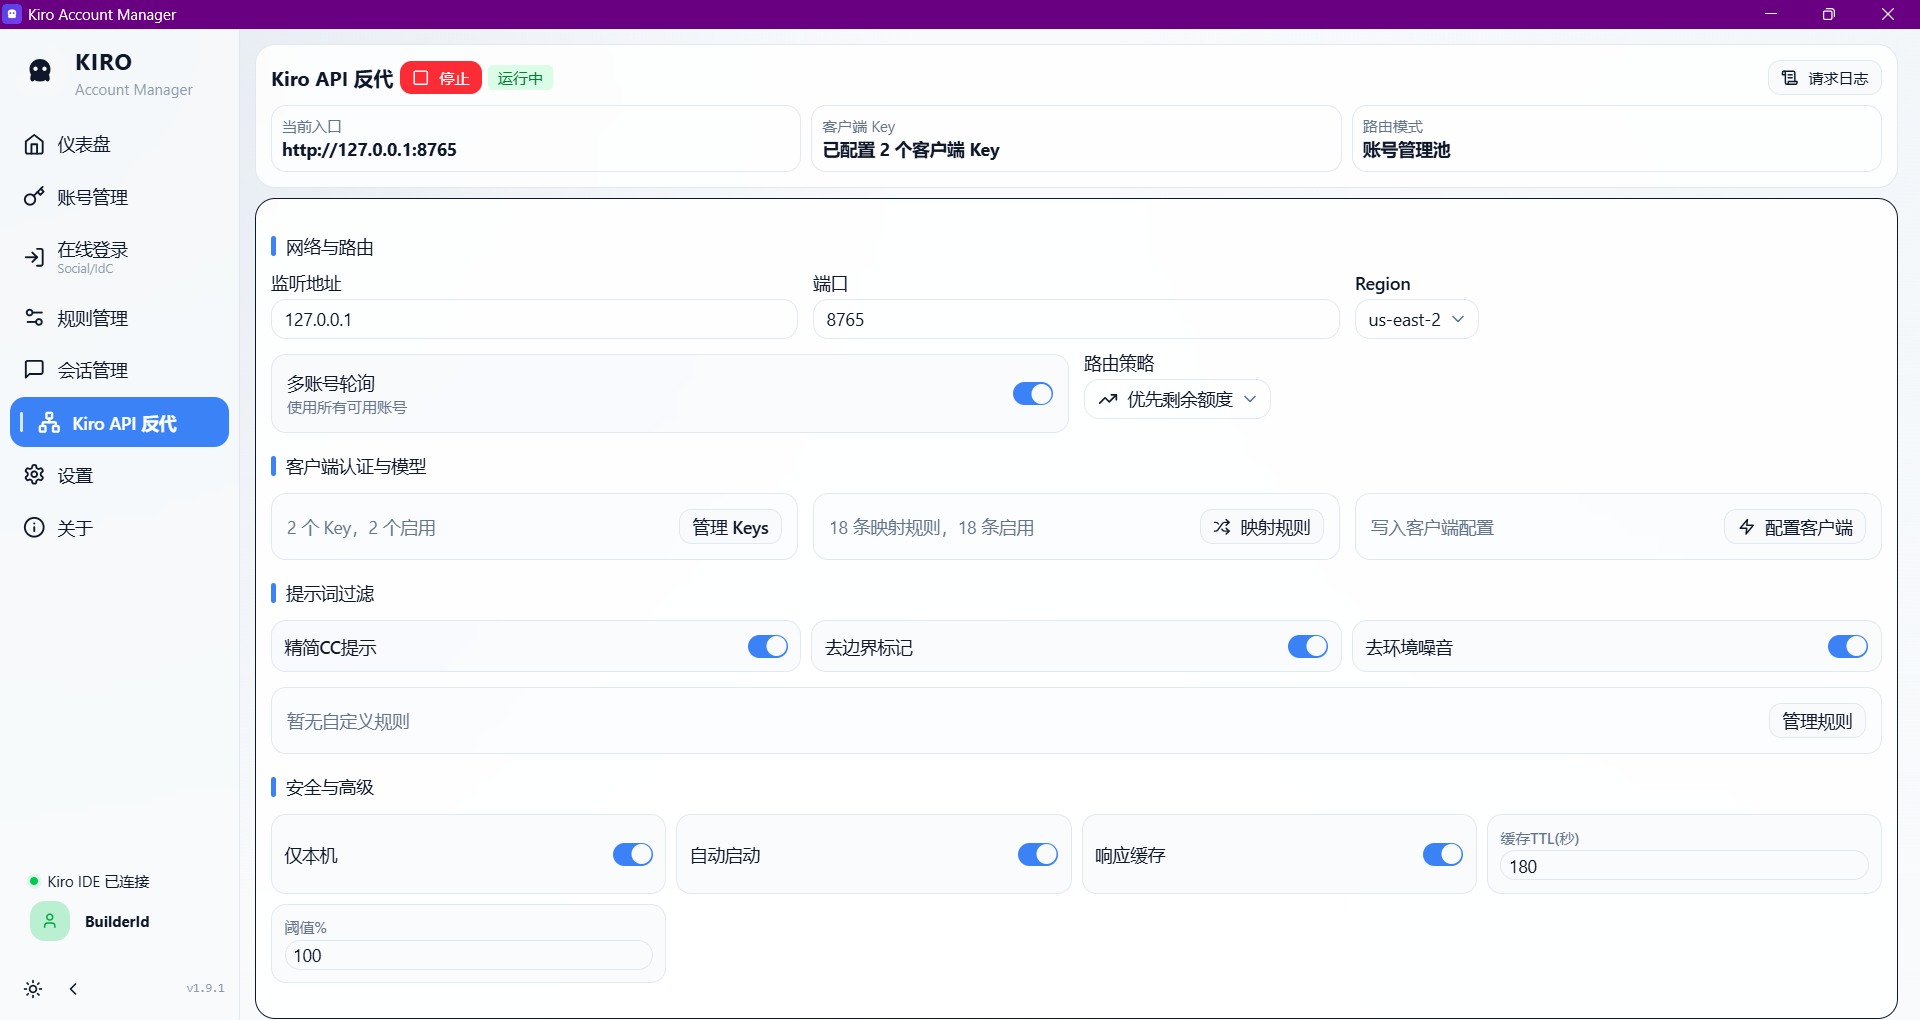Toggle the 响应缓存 response cache switch

(1443, 854)
